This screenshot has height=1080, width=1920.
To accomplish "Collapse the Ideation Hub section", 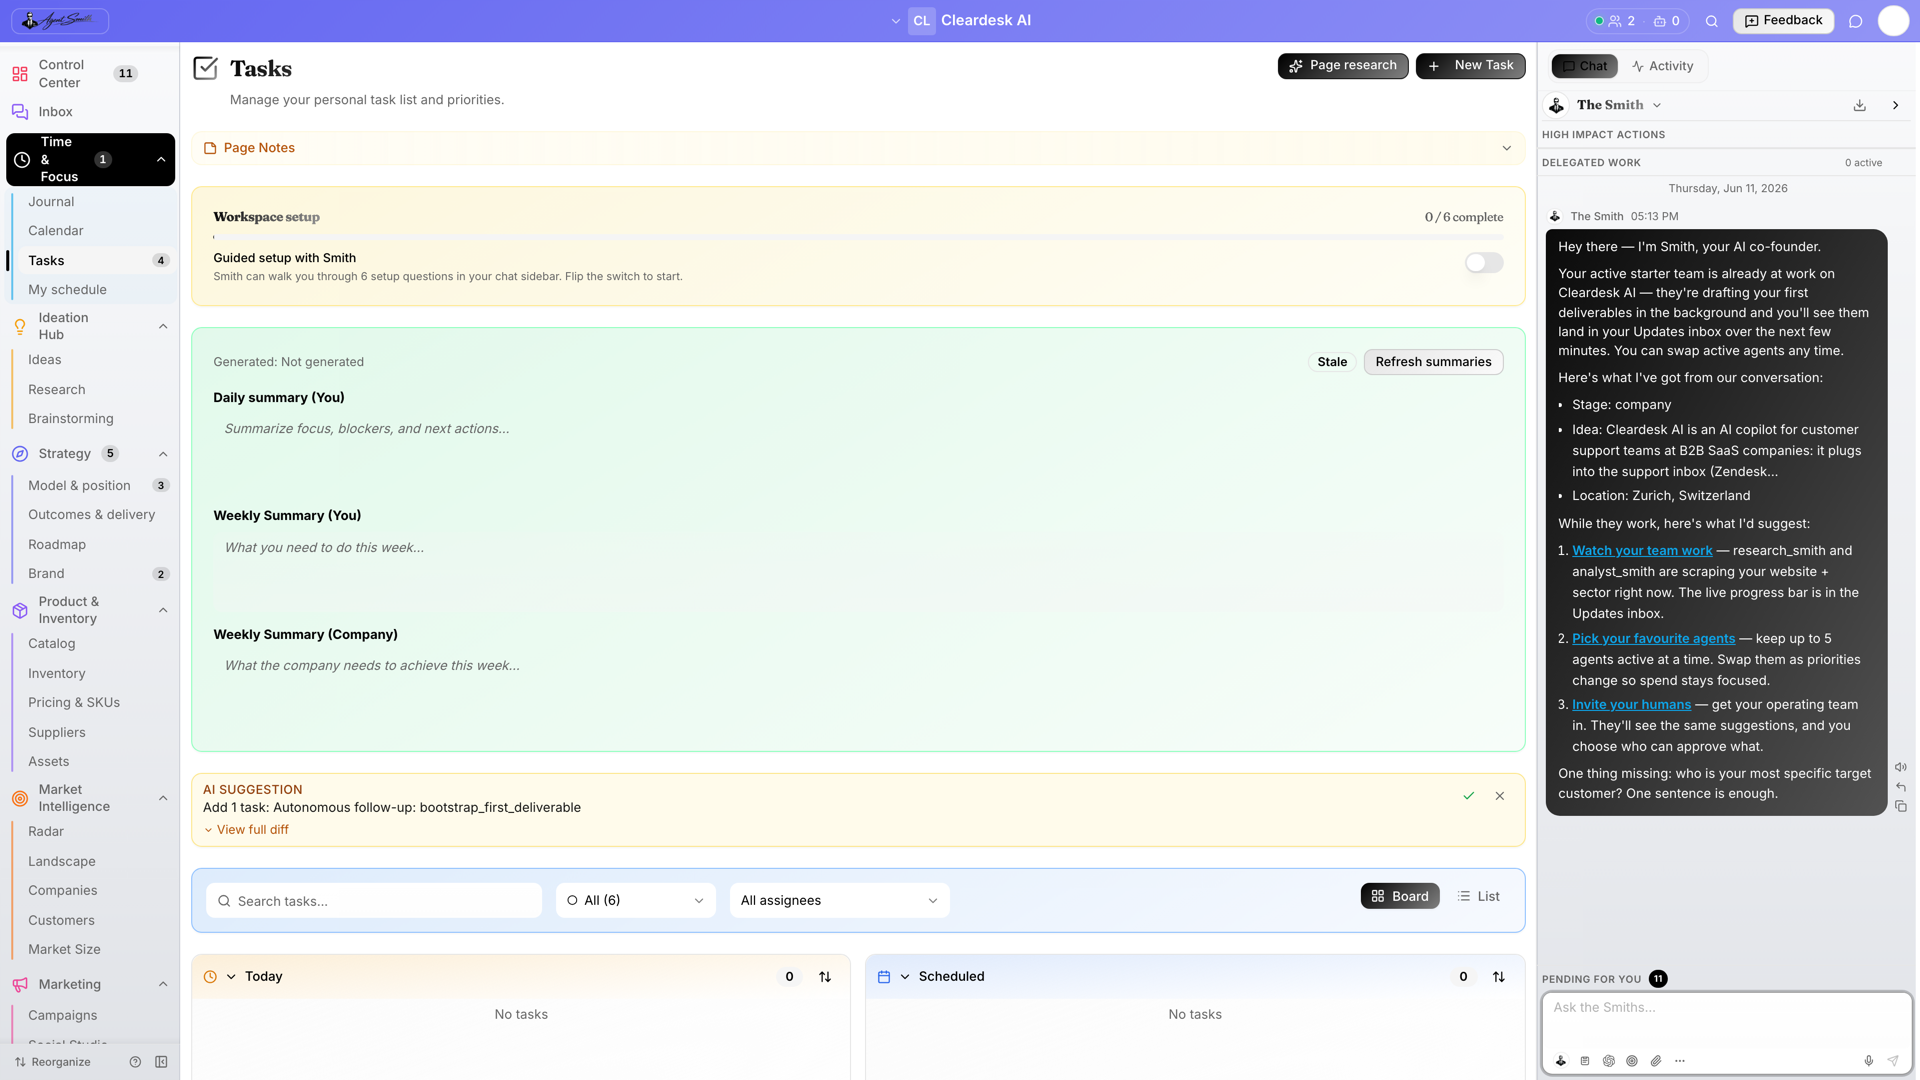I will 163,326.
